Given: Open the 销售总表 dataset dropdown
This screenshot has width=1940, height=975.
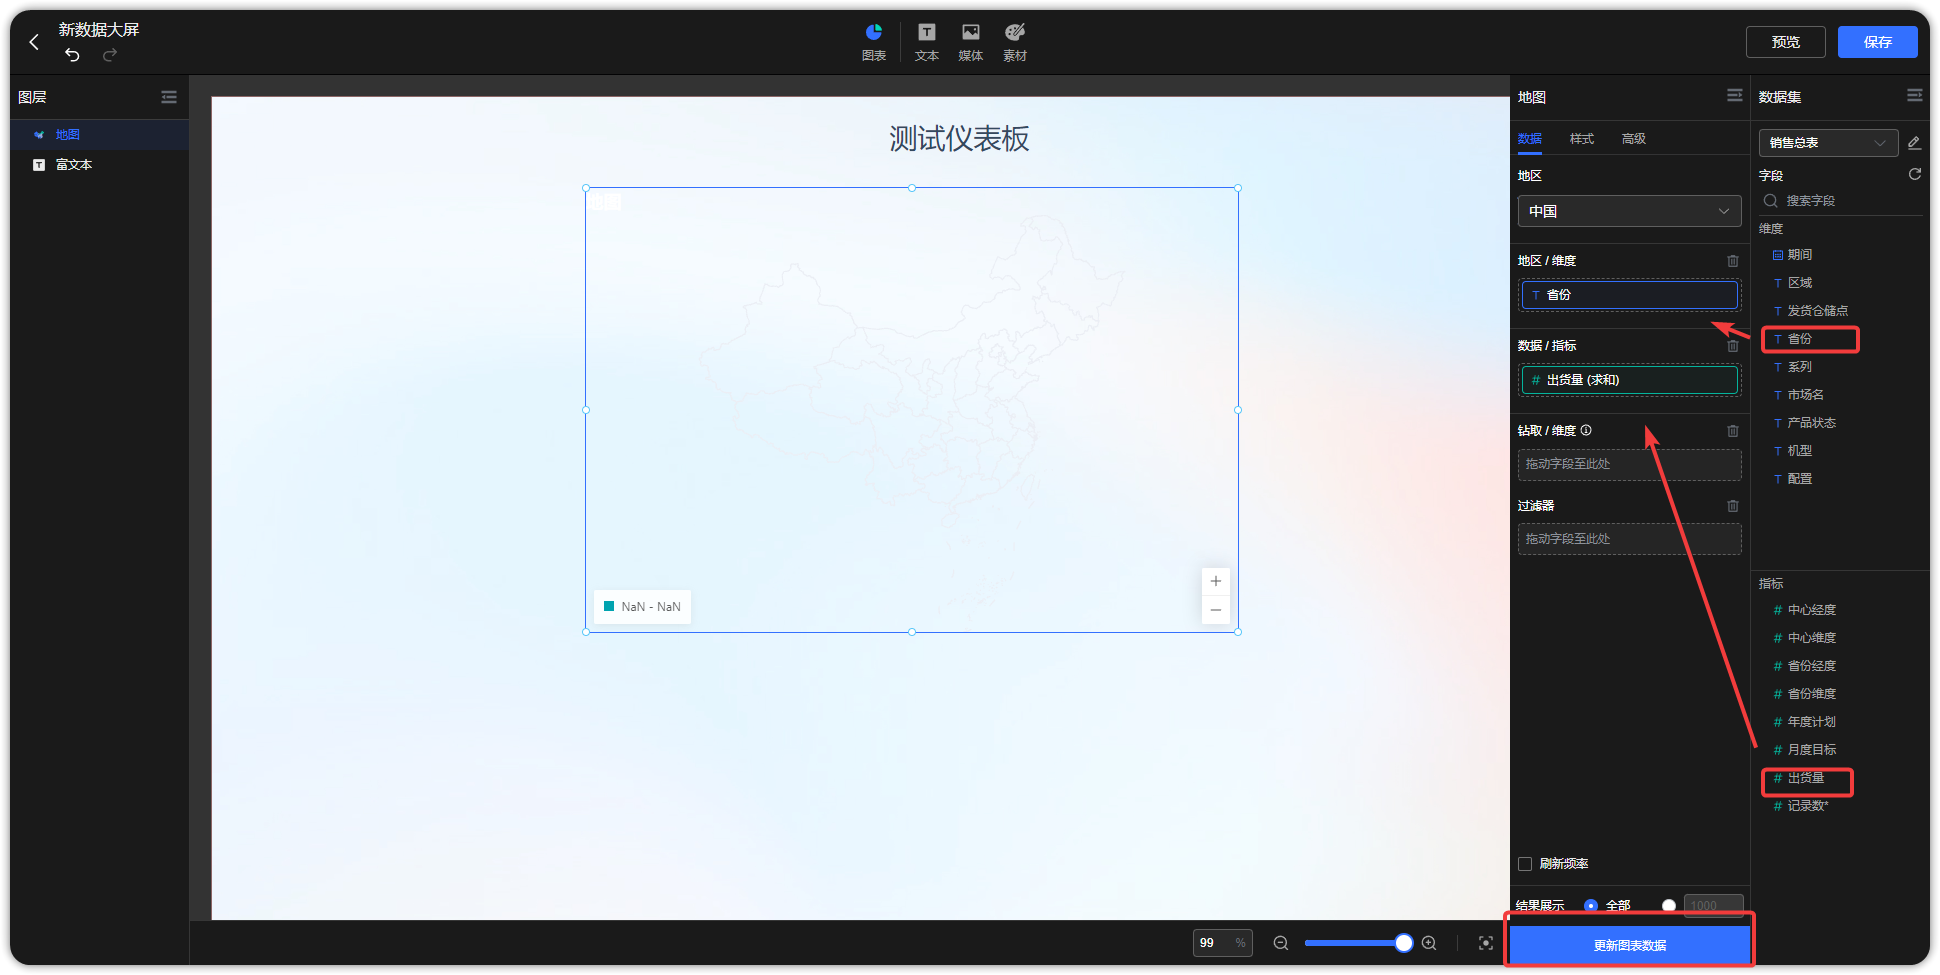Looking at the screenshot, I should click(1828, 143).
